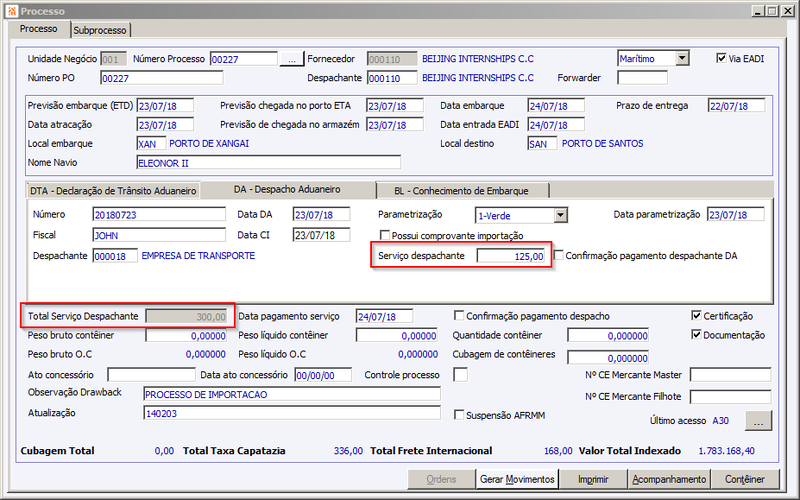The image size is (800, 500).
Task: Click the Gerar Movimentos button
Action: point(517,479)
